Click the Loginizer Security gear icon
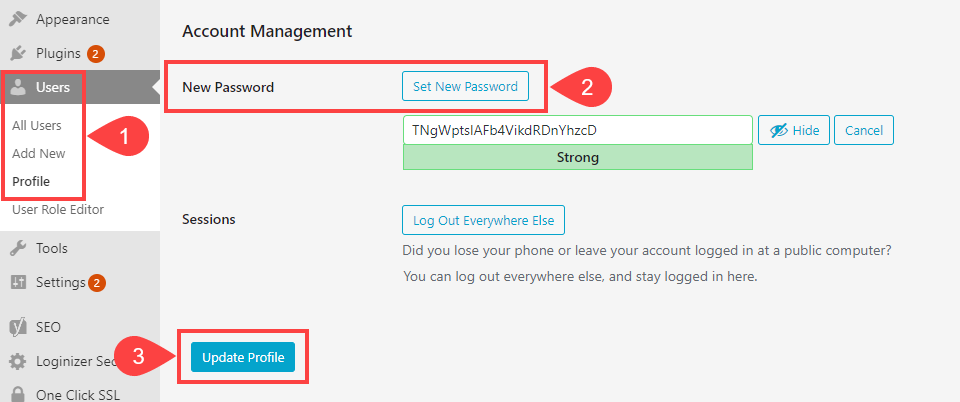Screen dimensions: 960x402 18,361
